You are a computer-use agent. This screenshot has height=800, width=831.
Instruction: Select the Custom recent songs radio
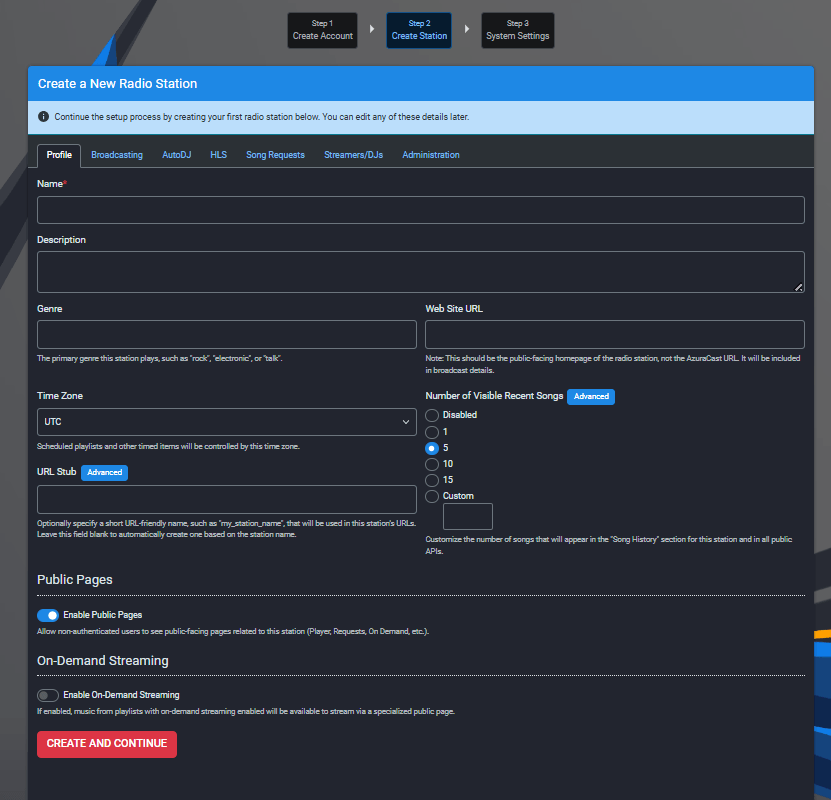pos(432,496)
